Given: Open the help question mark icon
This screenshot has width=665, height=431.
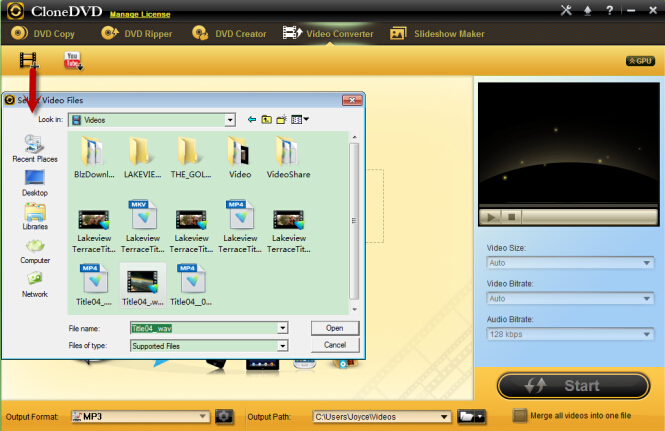Looking at the screenshot, I should coord(609,10).
